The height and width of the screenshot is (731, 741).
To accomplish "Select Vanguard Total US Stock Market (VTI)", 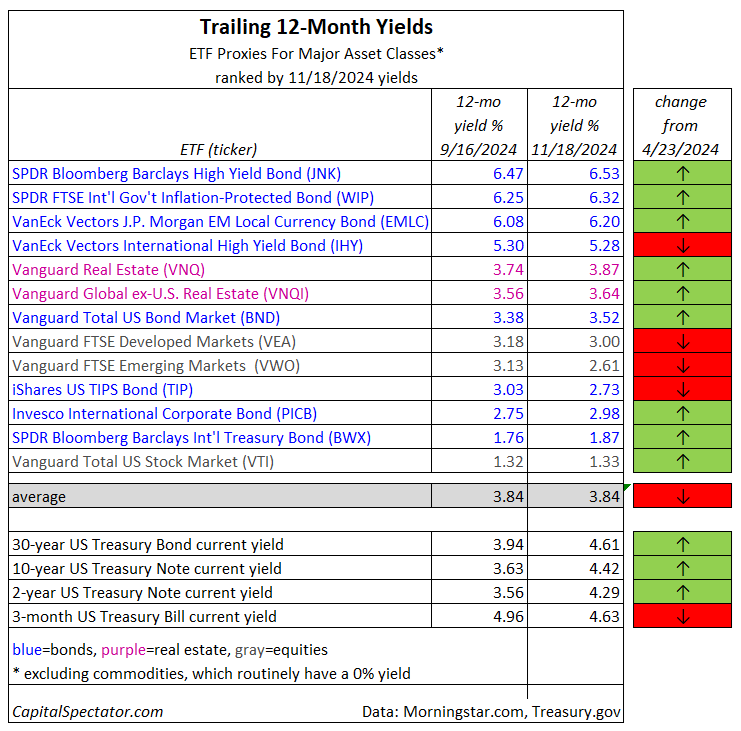I will coord(143,462).
